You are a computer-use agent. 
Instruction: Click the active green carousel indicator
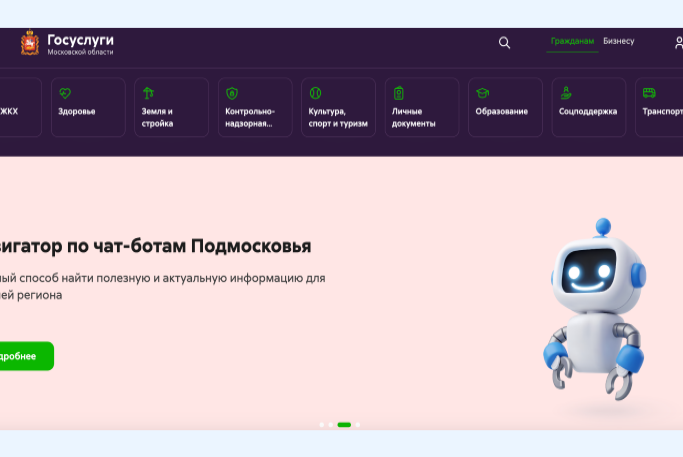[344, 425]
